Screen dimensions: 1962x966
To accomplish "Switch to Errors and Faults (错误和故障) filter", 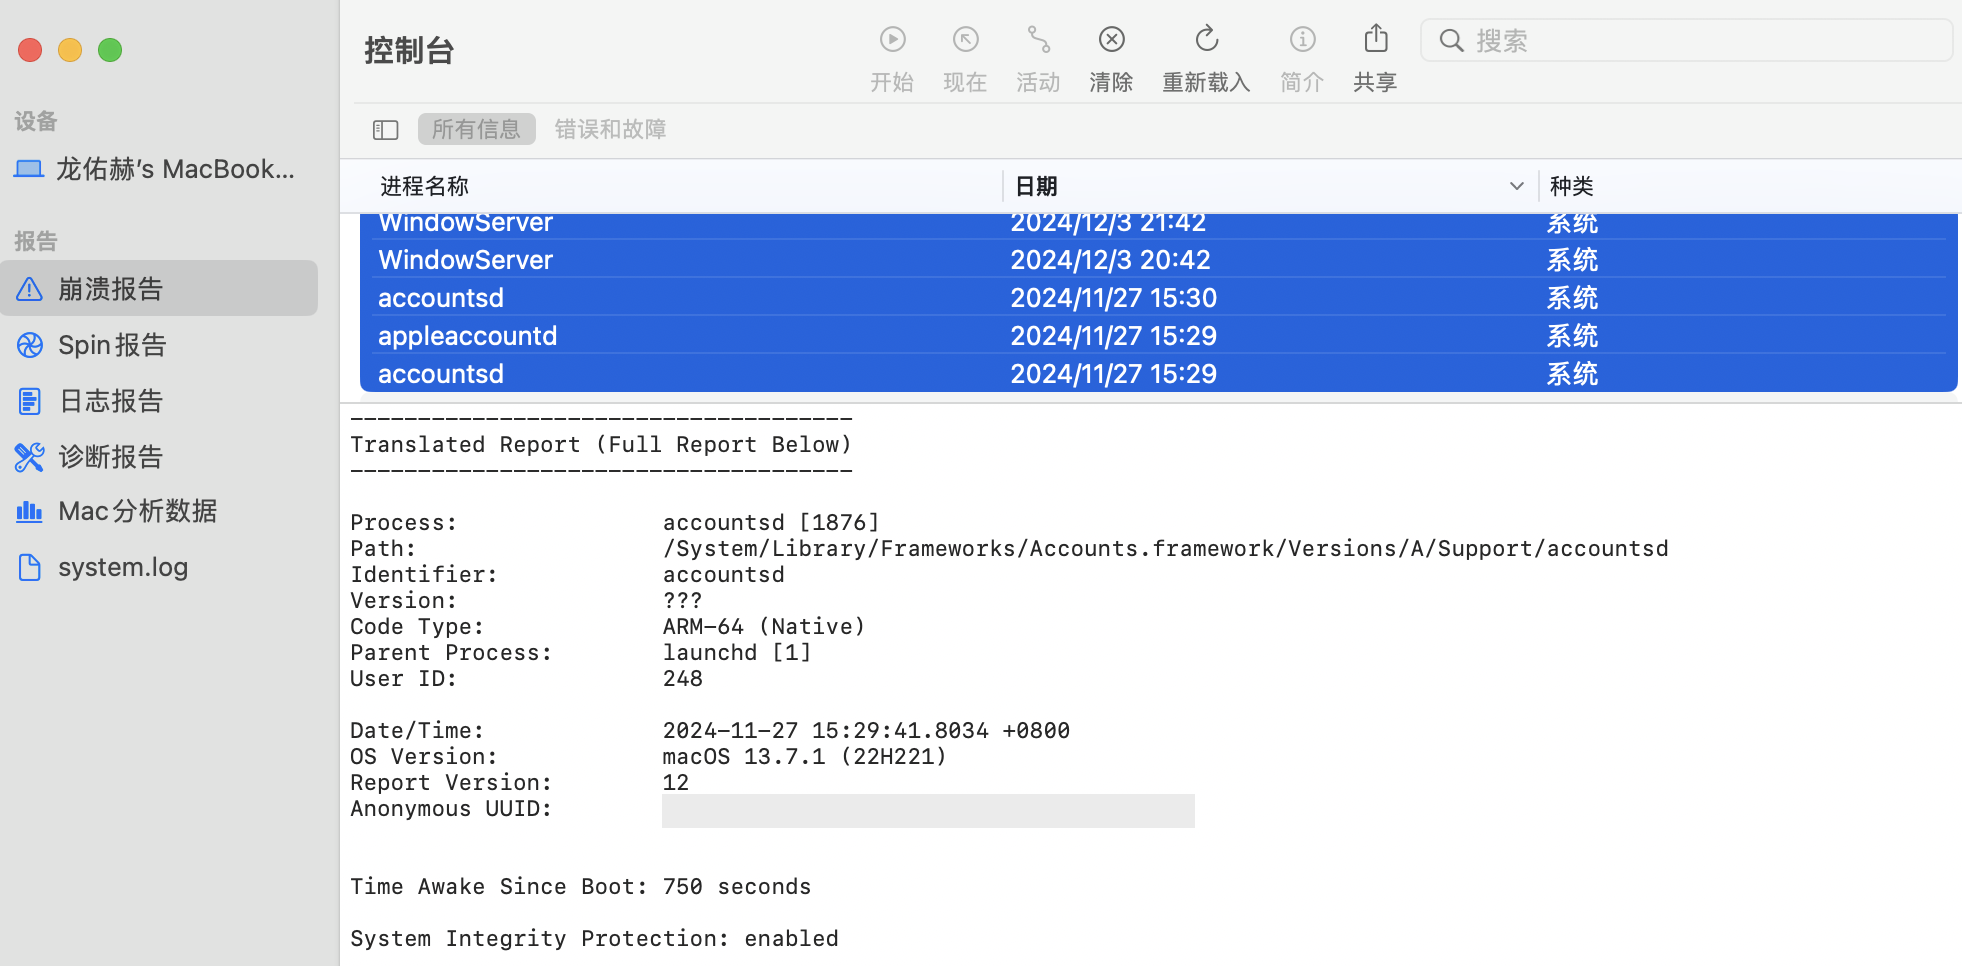I will (610, 129).
